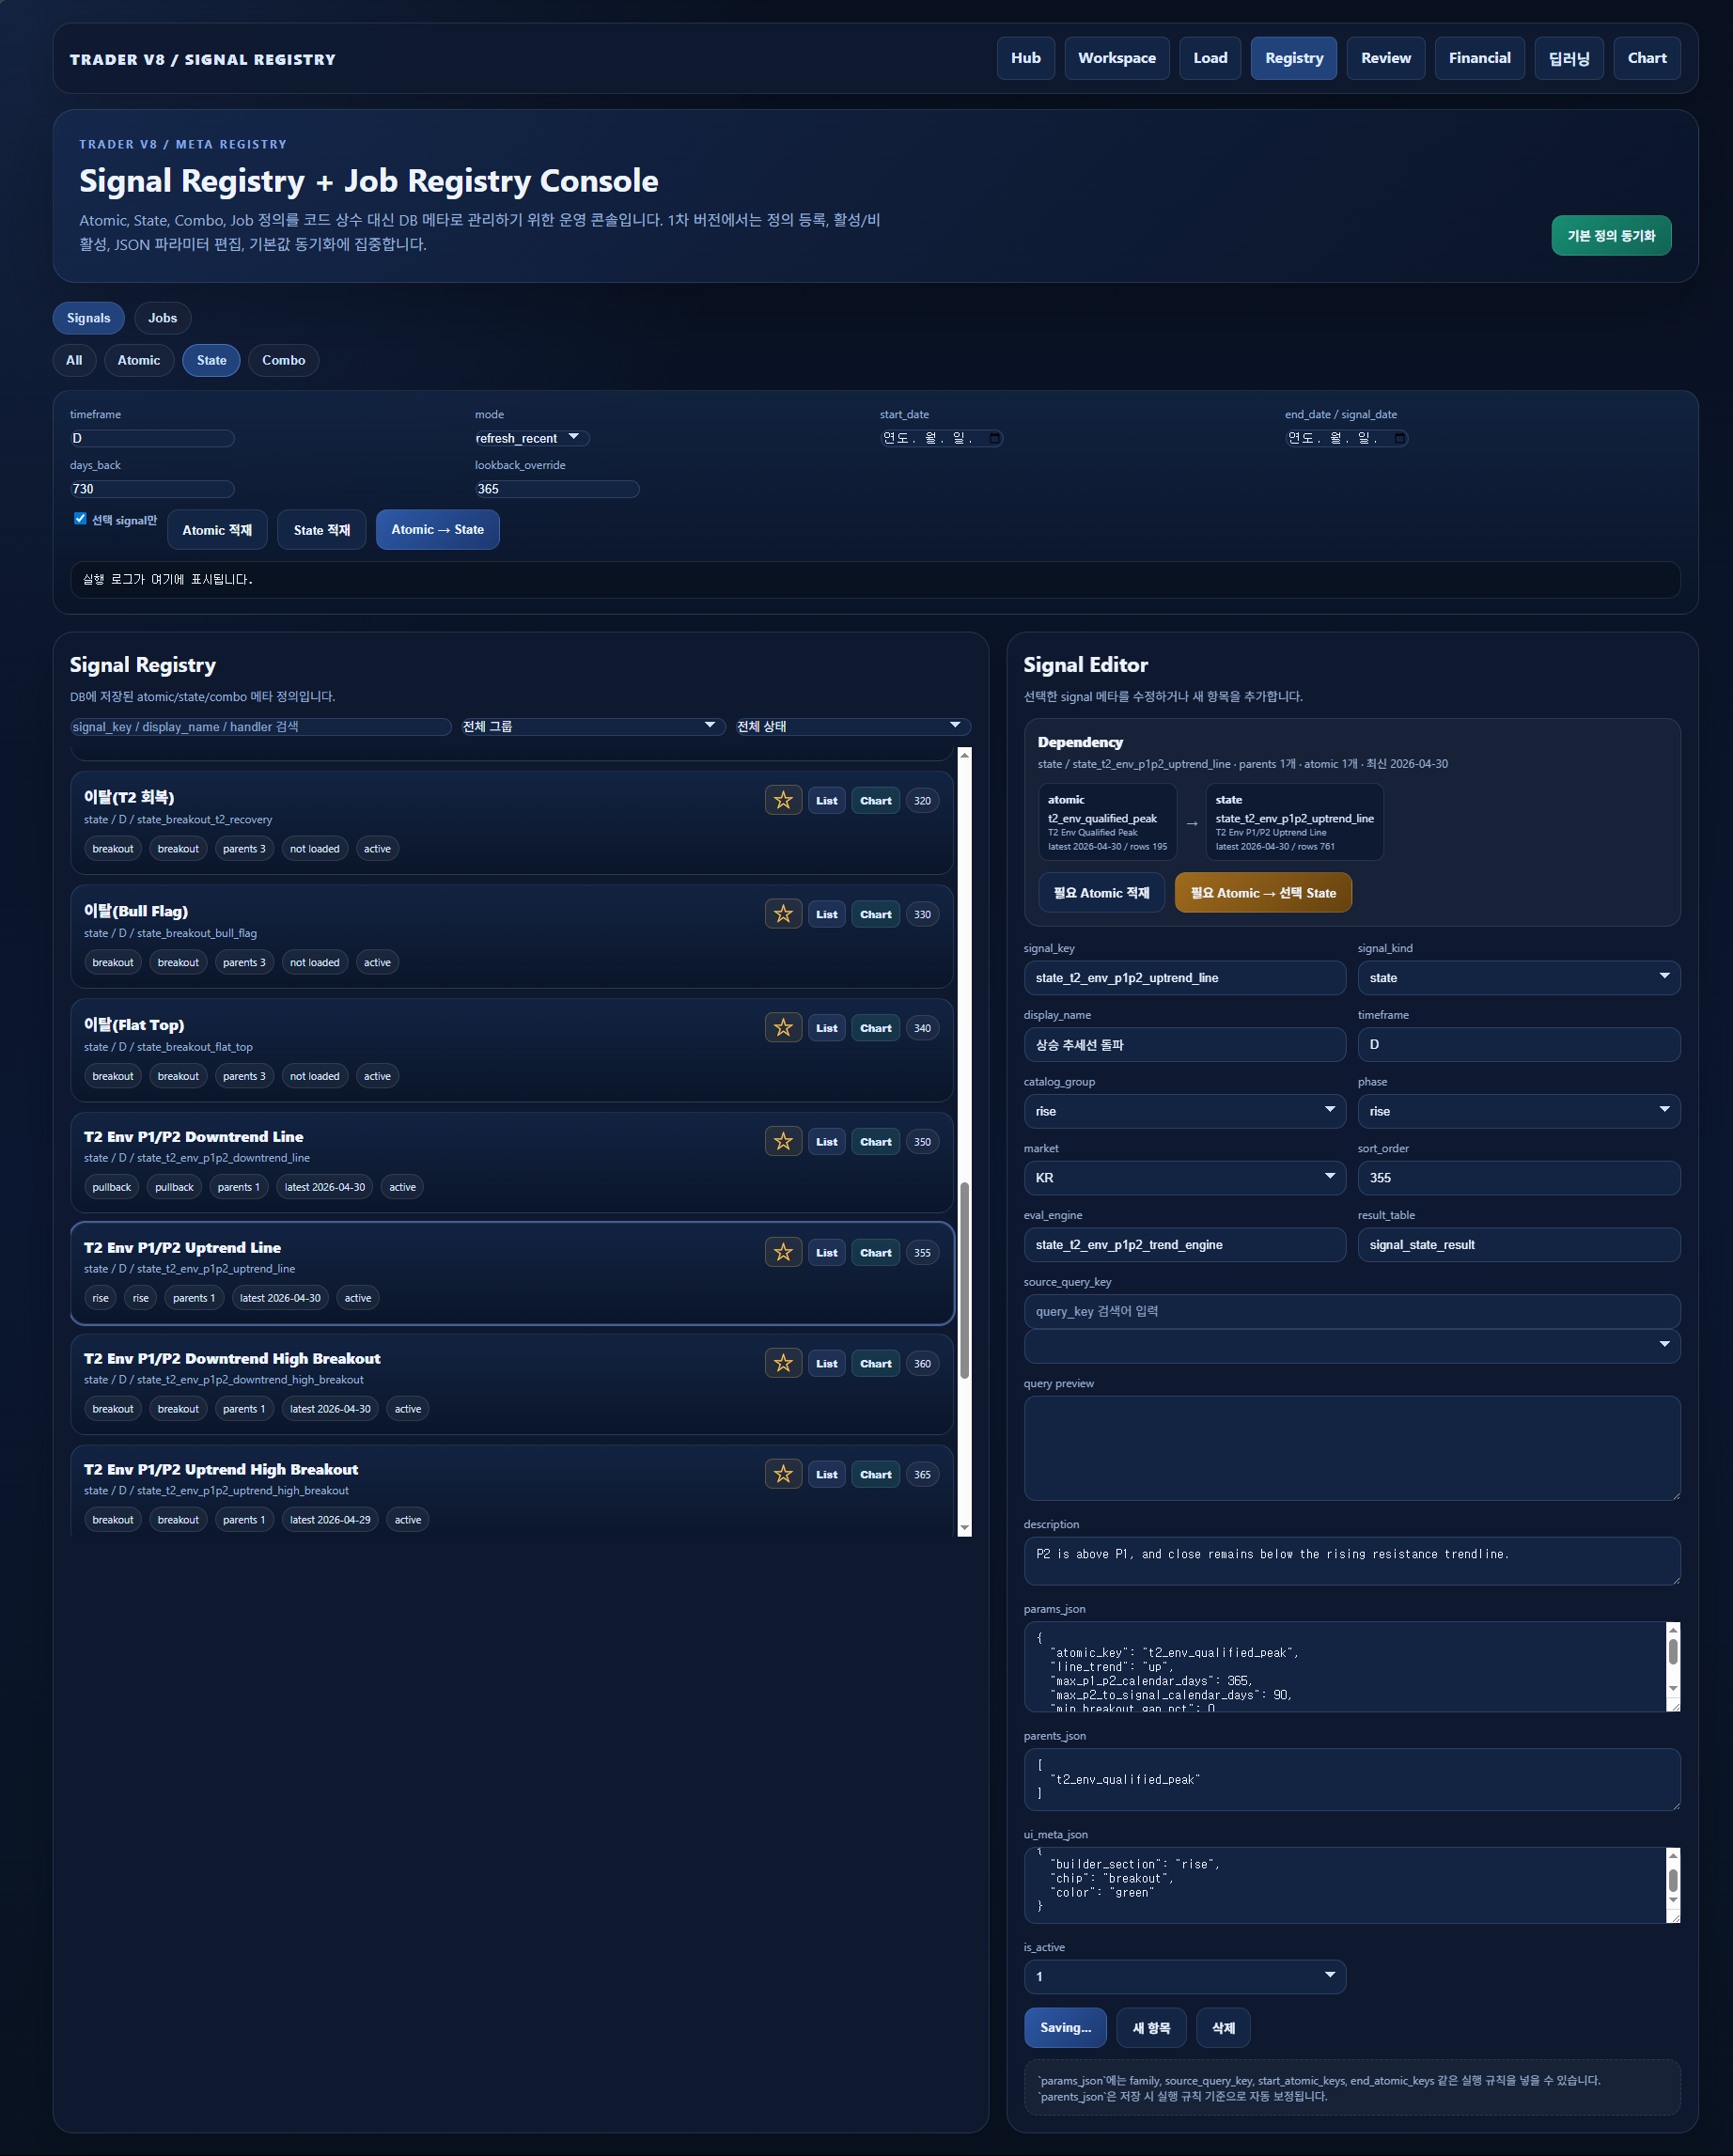1733x2156 pixels.
Task: Go to the Hub page
Action: (1025, 58)
